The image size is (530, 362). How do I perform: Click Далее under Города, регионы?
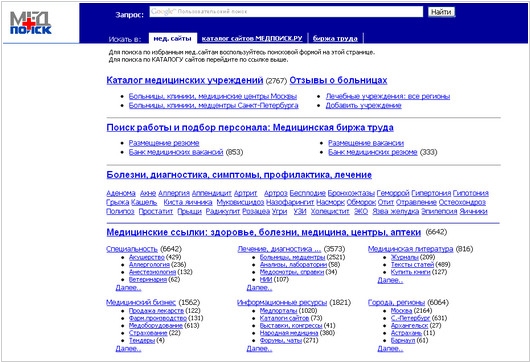point(390,349)
